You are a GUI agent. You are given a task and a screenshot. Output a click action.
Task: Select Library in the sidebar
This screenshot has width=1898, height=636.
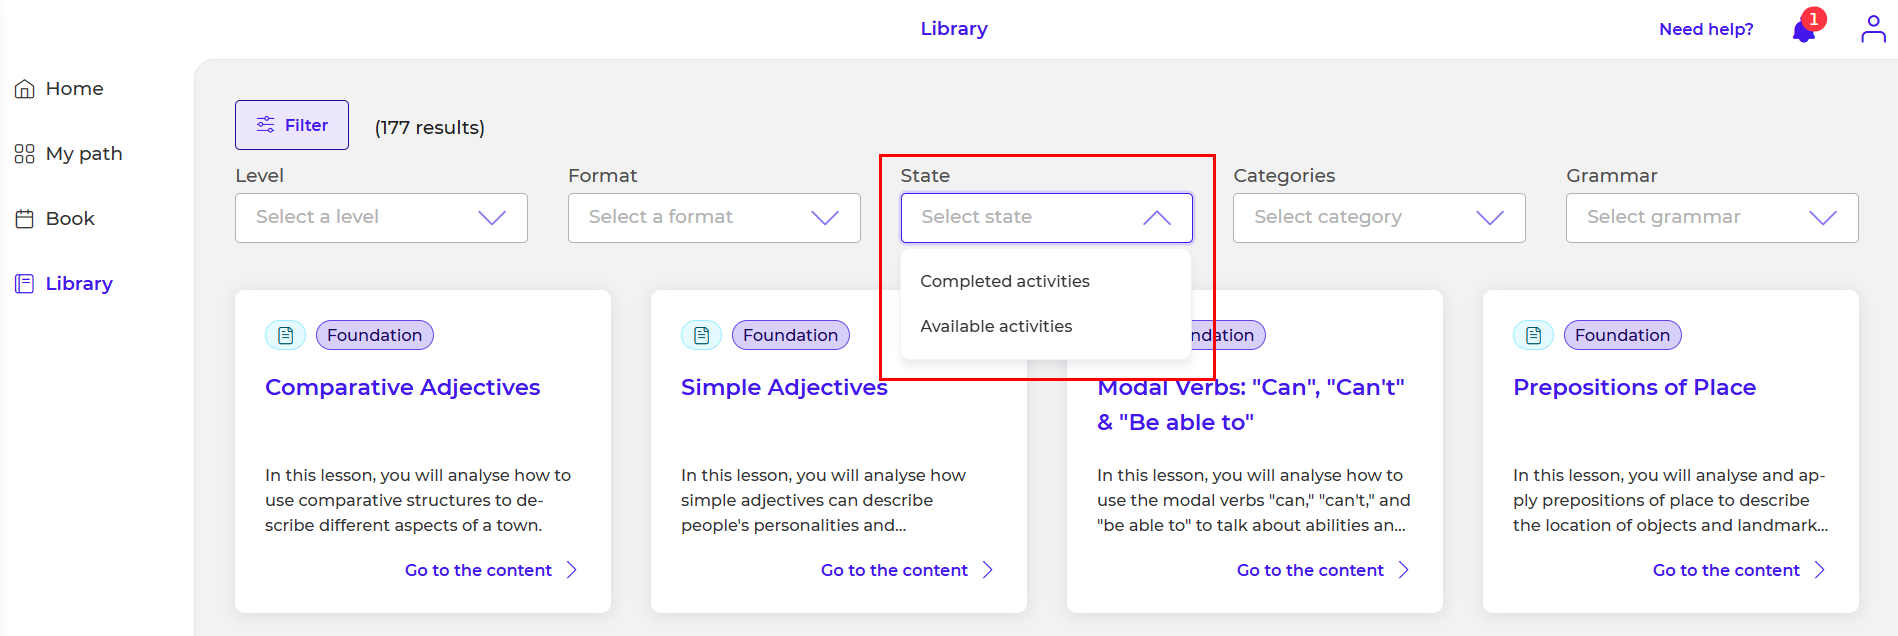(x=64, y=284)
